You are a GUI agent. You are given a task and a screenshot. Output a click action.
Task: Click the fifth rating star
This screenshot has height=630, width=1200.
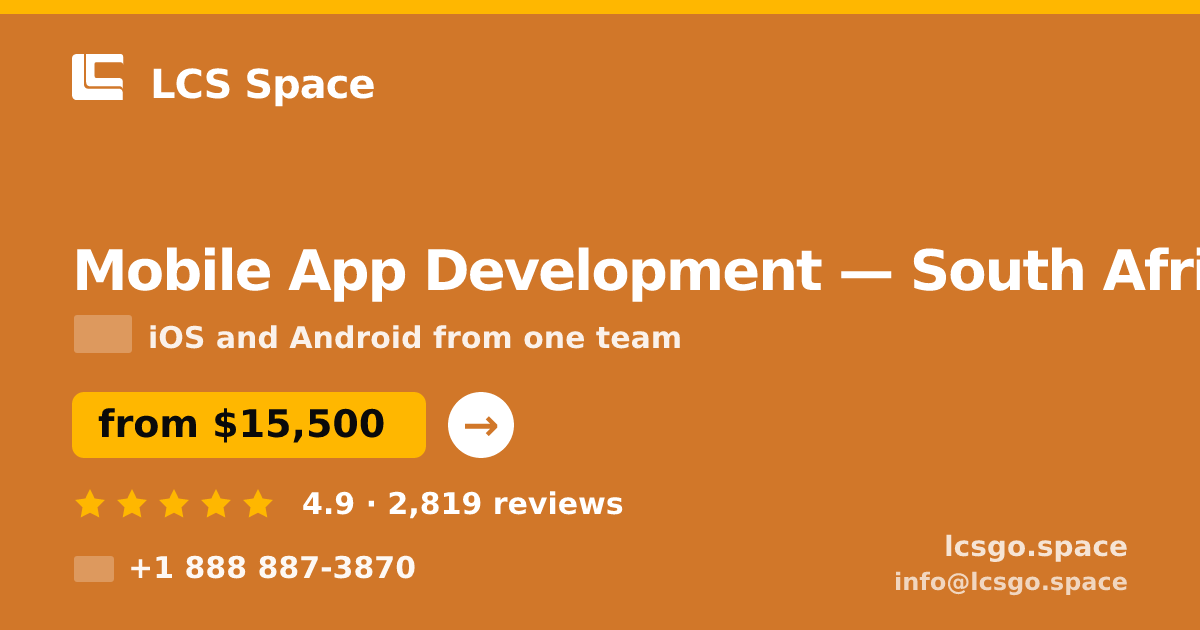tap(258, 504)
